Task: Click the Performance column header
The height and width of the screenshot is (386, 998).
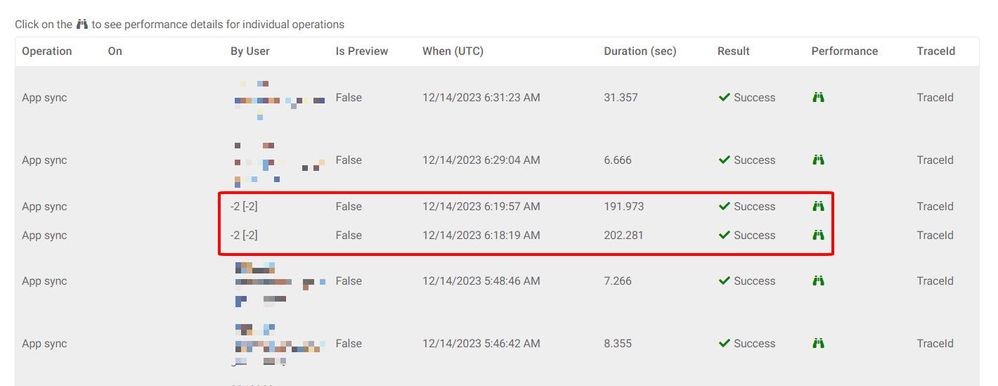Action: [845, 52]
